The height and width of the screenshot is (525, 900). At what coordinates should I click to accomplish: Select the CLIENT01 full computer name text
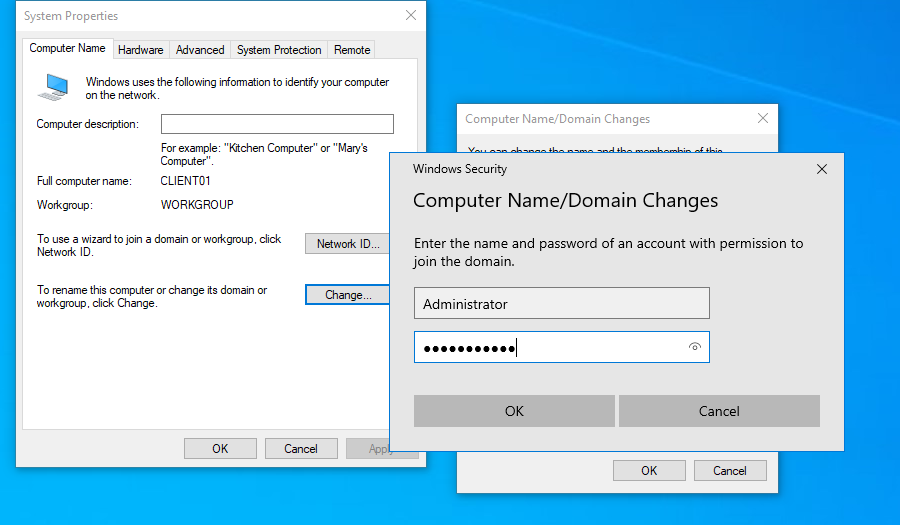pos(185,181)
